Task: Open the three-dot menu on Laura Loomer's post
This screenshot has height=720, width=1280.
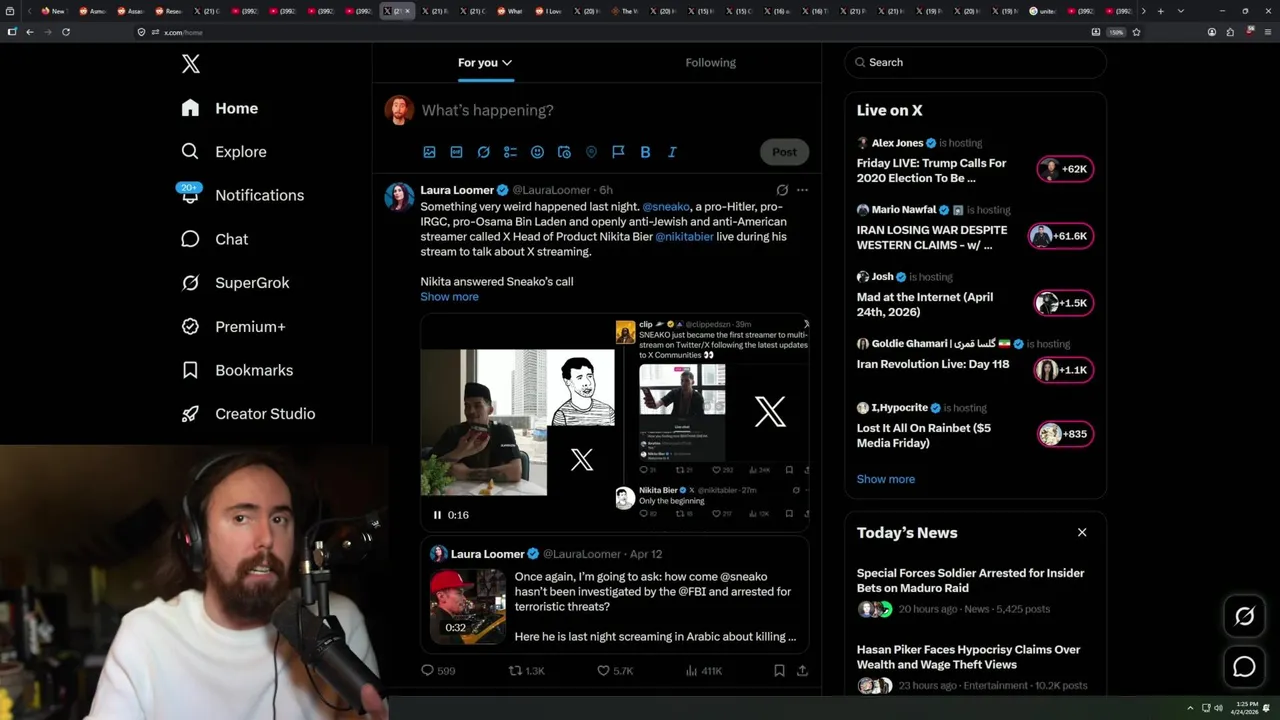Action: (x=802, y=190)
